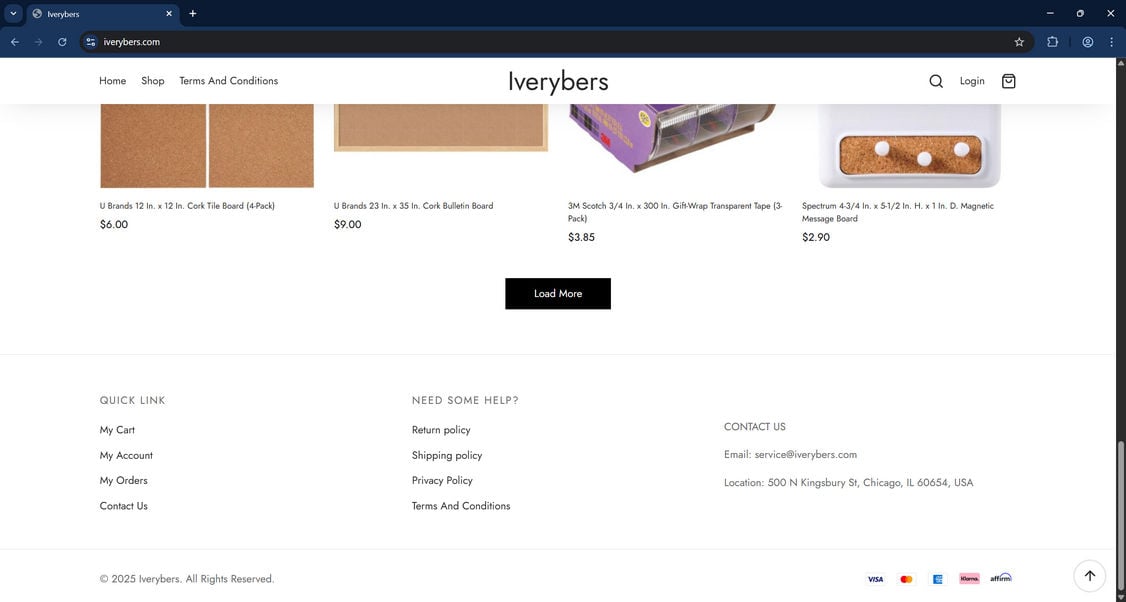Open the site search magnifier icon

(936, 81)
